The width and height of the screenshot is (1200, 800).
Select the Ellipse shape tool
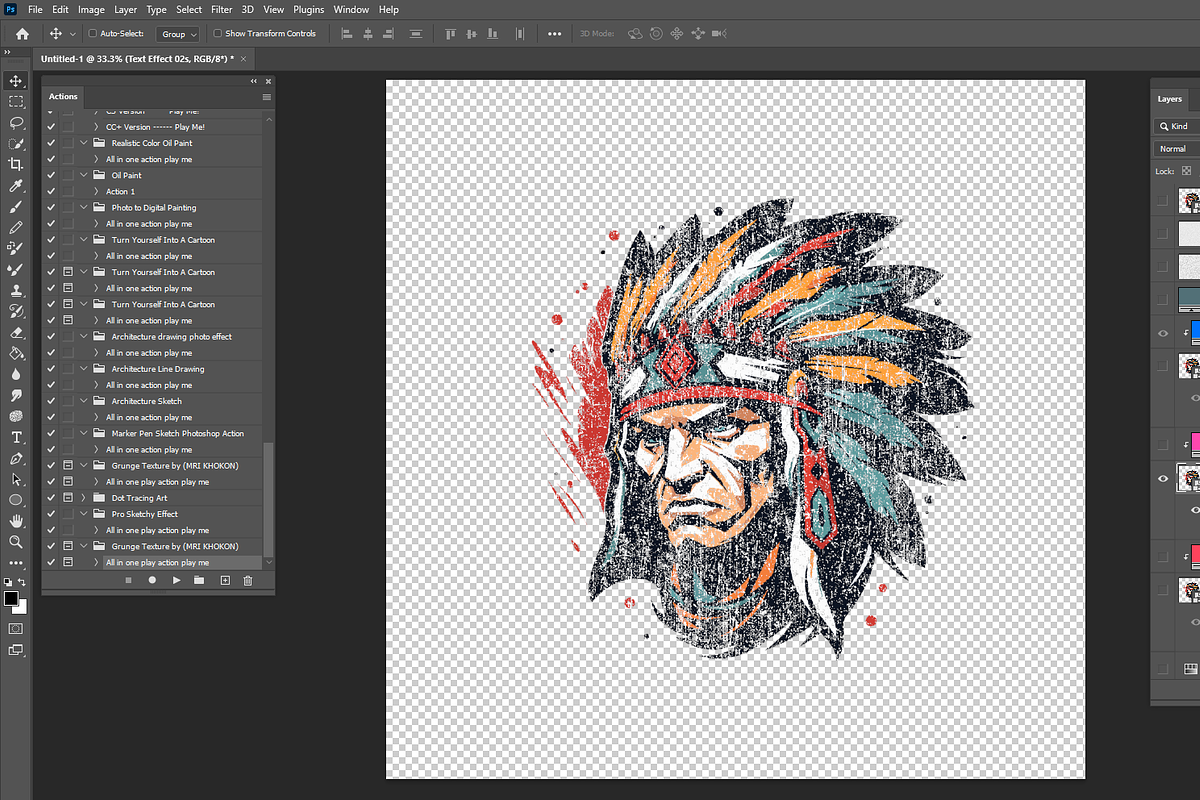[16, 500]
